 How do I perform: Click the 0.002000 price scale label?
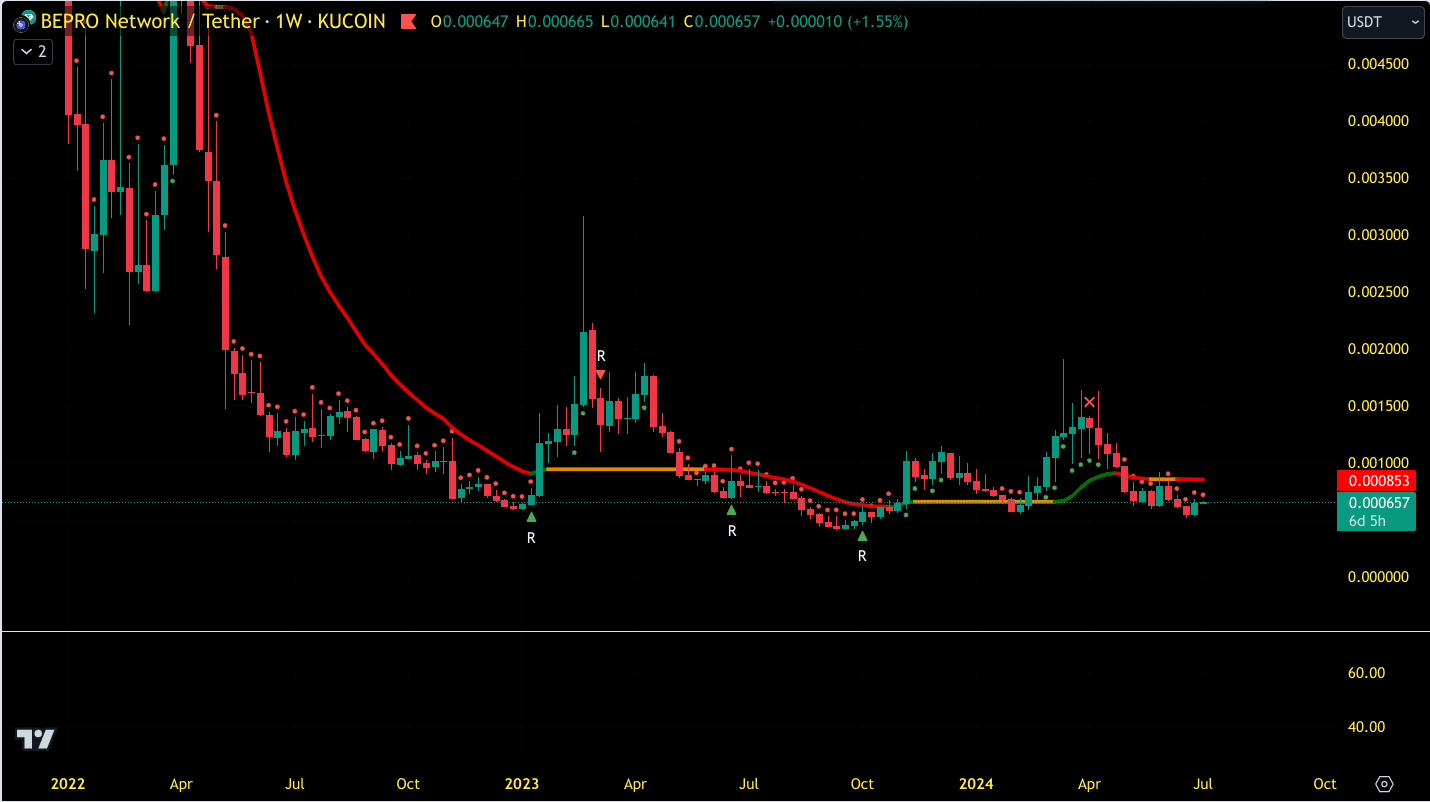[x=1378, y=349]
